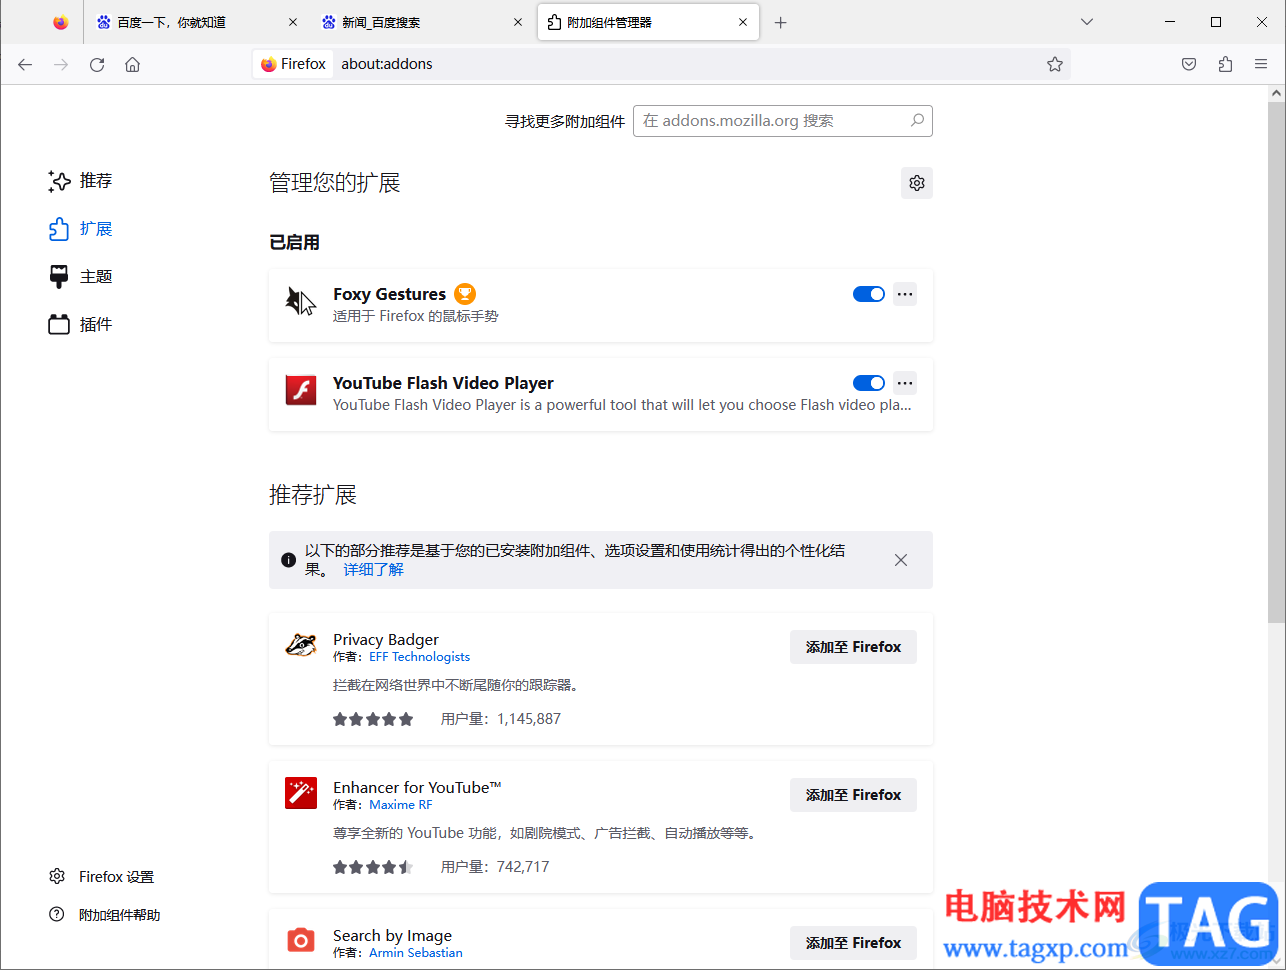Open the Firefox application menu
Screen dimensions: 1286x970
(x=1261, y=64)
